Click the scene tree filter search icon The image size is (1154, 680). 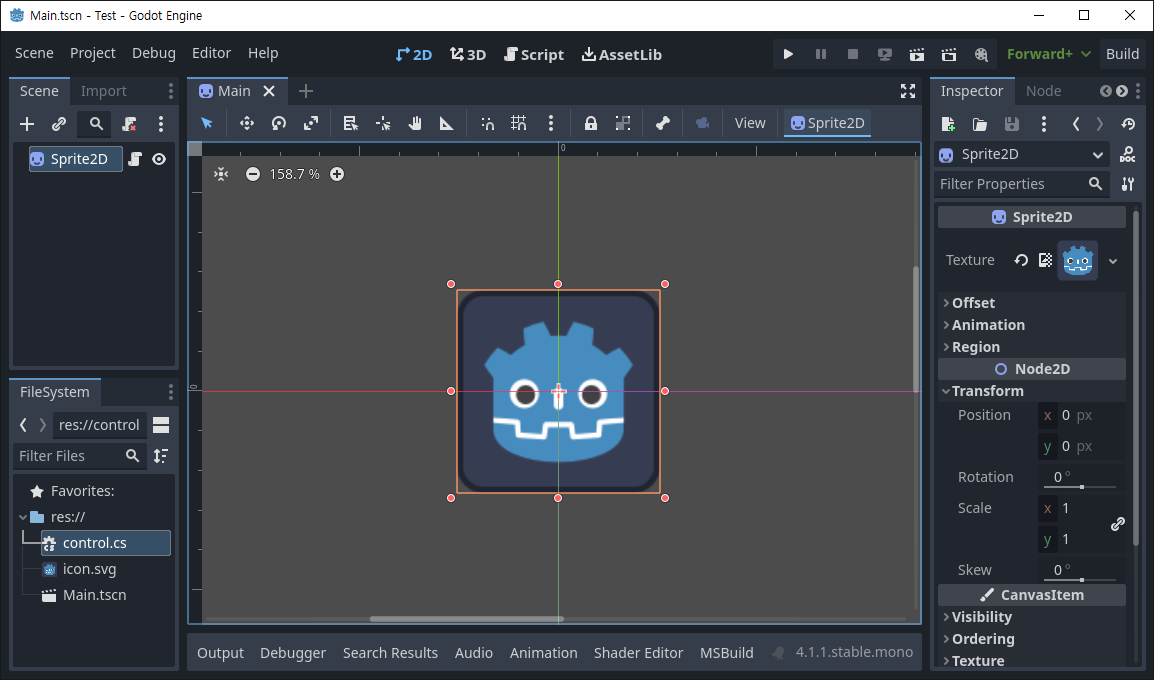click(x=96, y=124)
